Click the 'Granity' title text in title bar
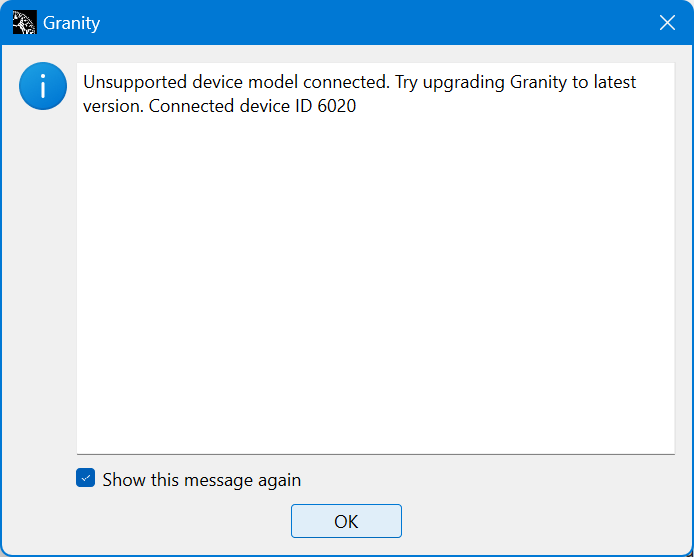This screenshot has height=557, width=694. [71, 23]
